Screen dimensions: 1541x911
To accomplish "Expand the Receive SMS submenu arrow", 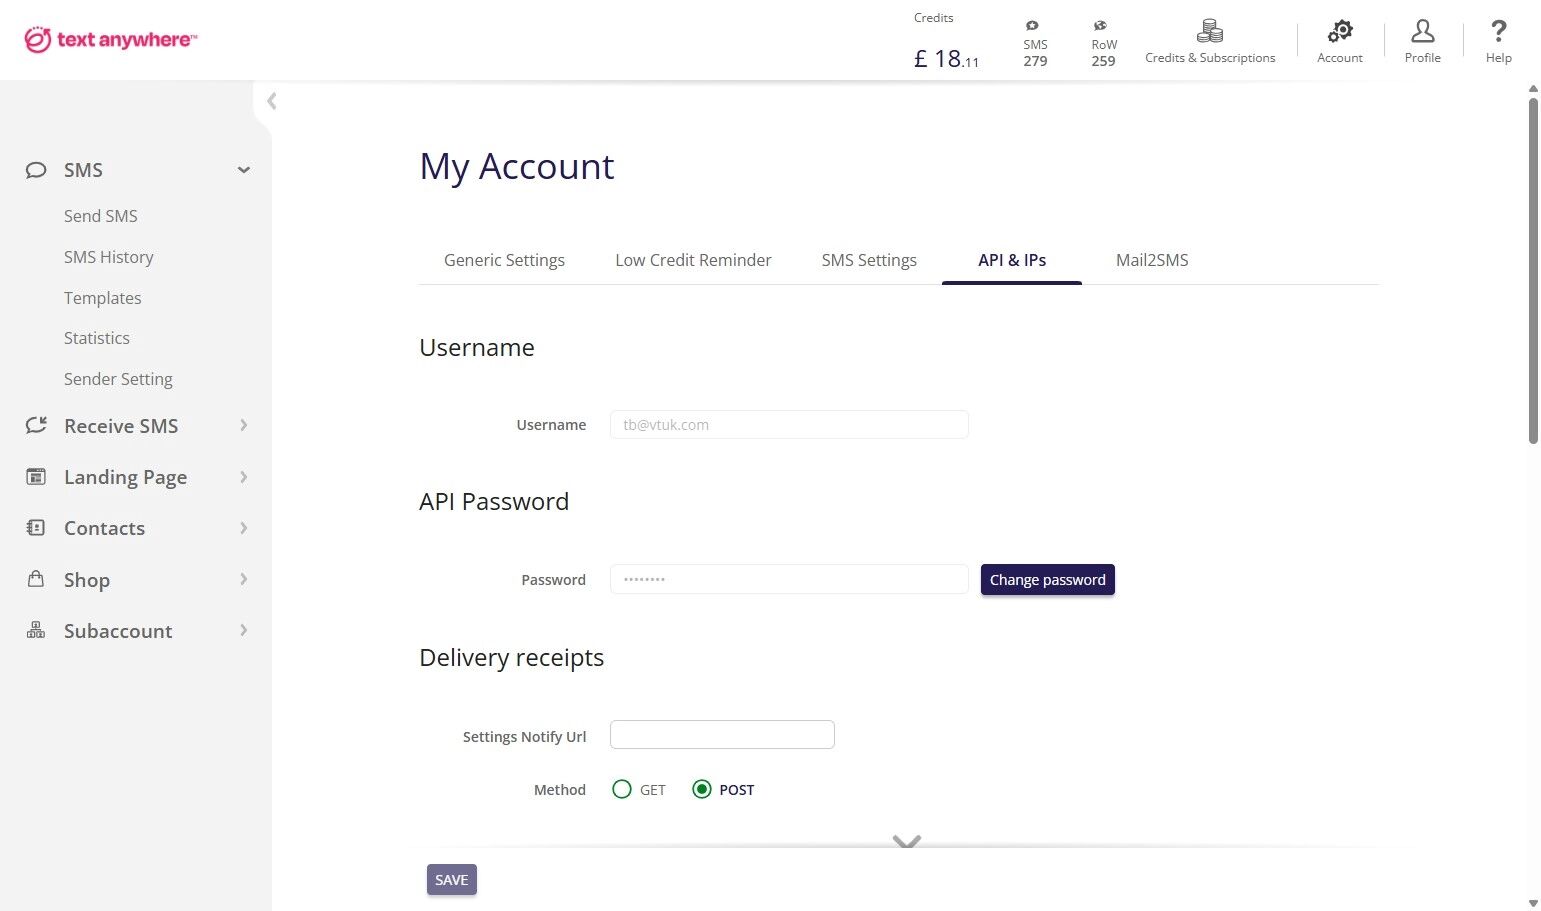I will pos(243,426).
